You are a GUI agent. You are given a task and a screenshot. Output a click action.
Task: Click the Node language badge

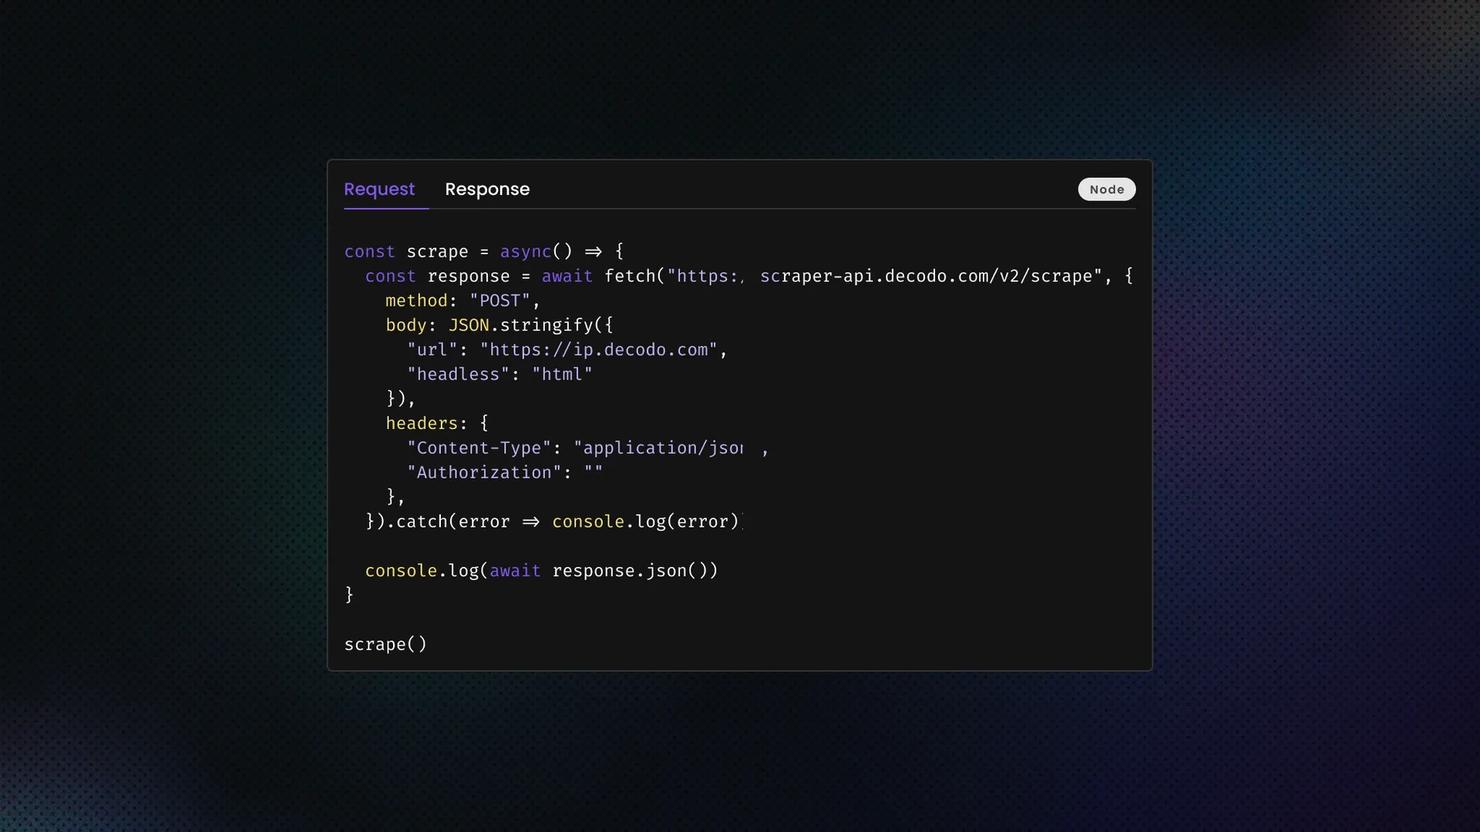1106,189
